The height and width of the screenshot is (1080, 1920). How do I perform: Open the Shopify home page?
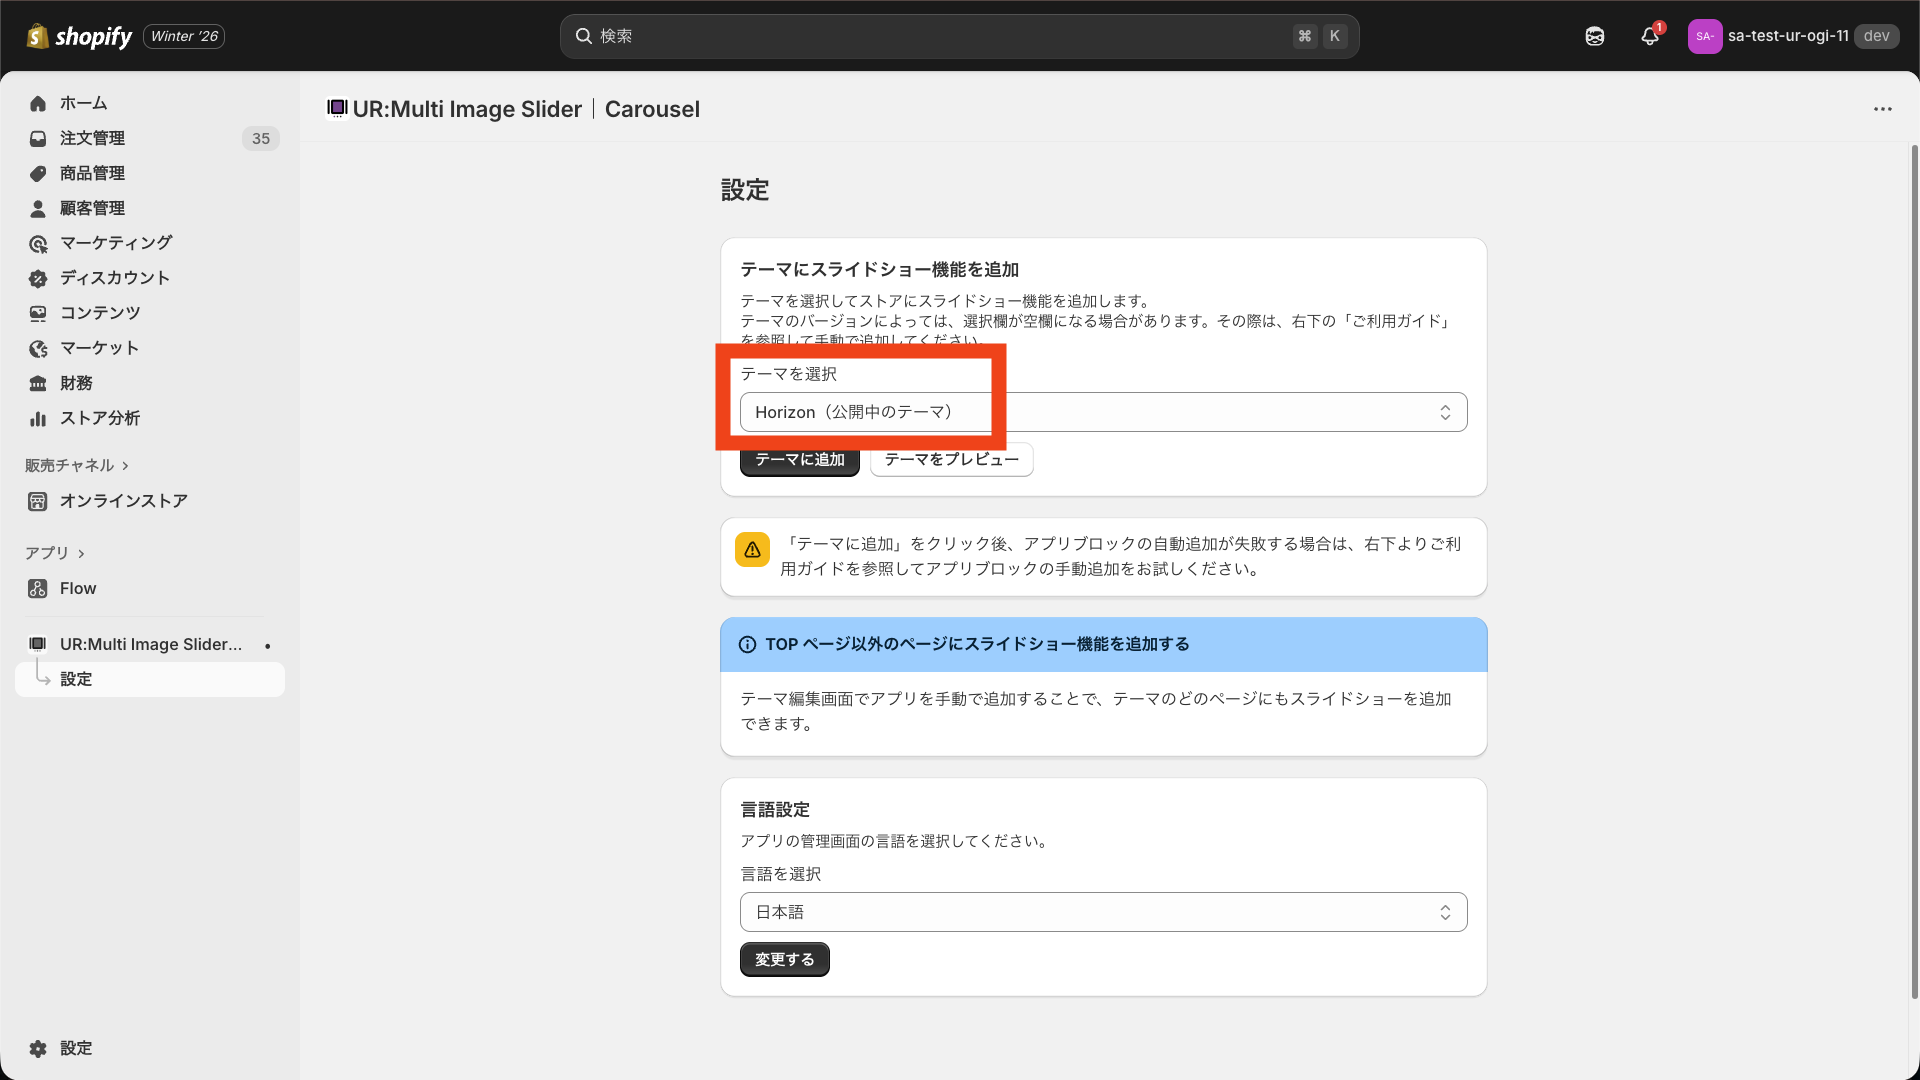tap(84, 103)
